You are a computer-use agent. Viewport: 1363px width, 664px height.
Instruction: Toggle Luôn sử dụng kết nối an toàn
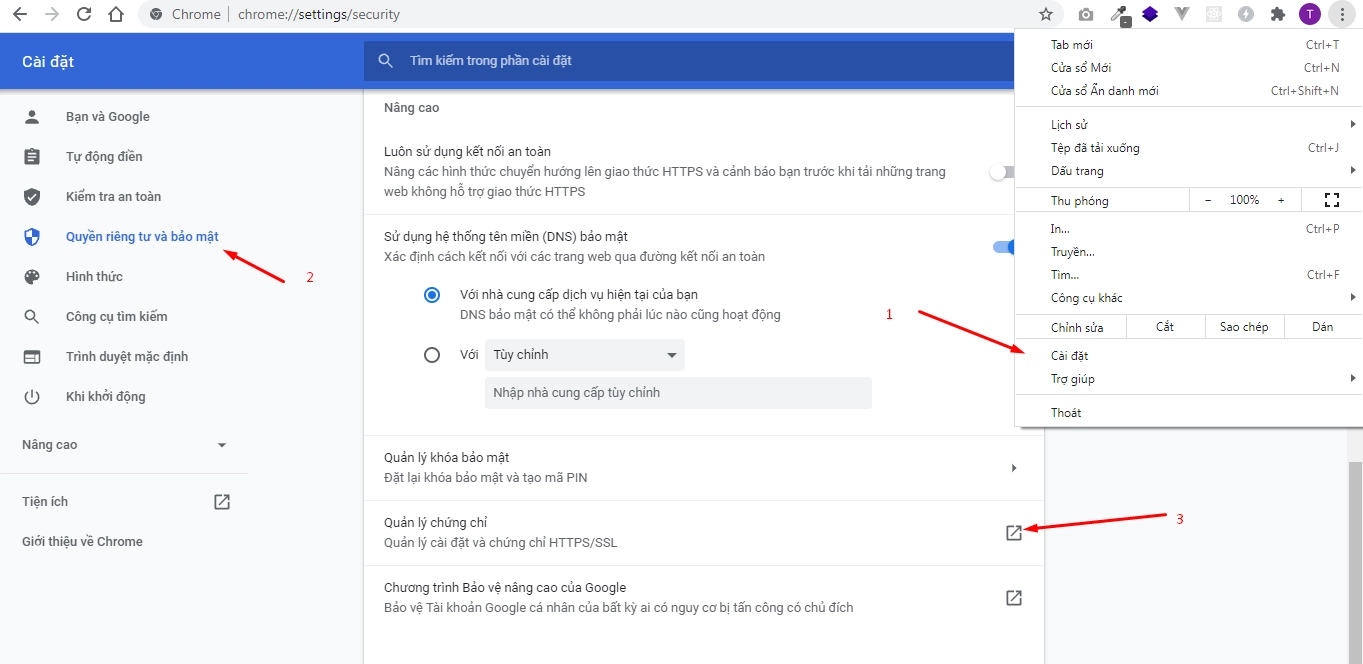pos(1002,172)
